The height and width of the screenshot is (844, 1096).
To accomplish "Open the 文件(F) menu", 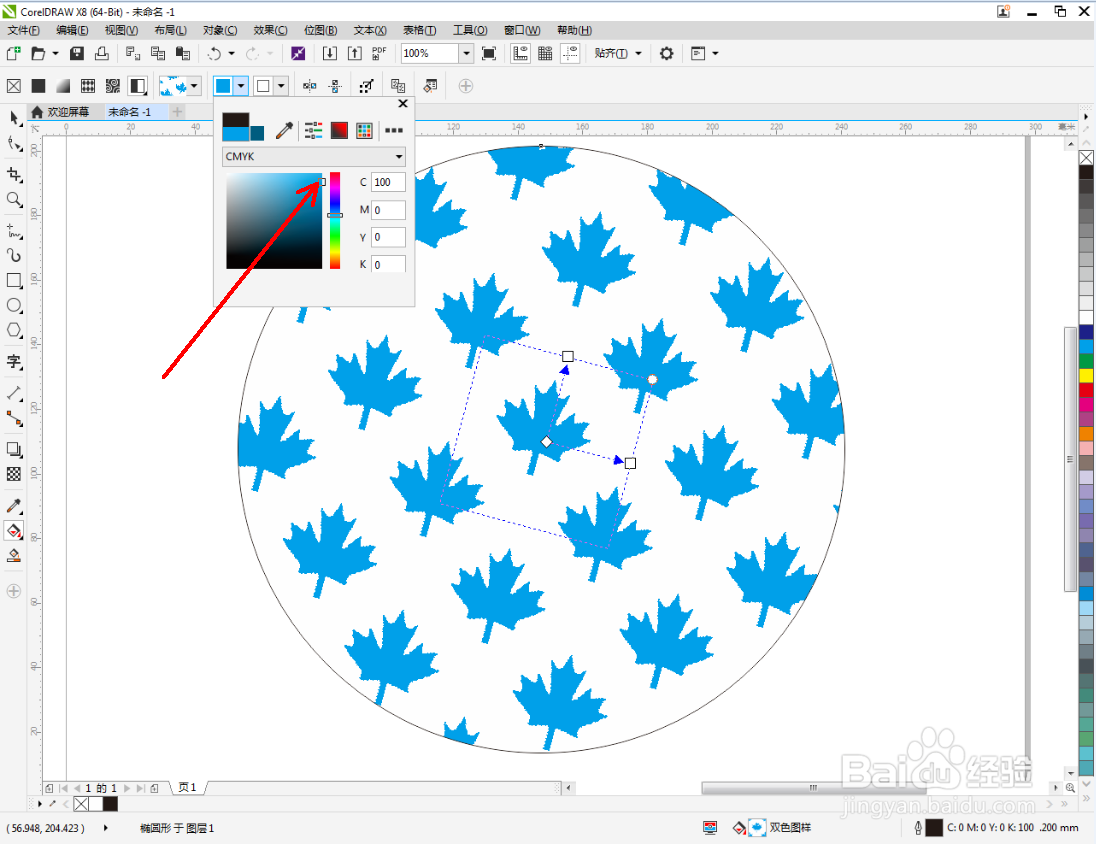I will pos(23,30).
